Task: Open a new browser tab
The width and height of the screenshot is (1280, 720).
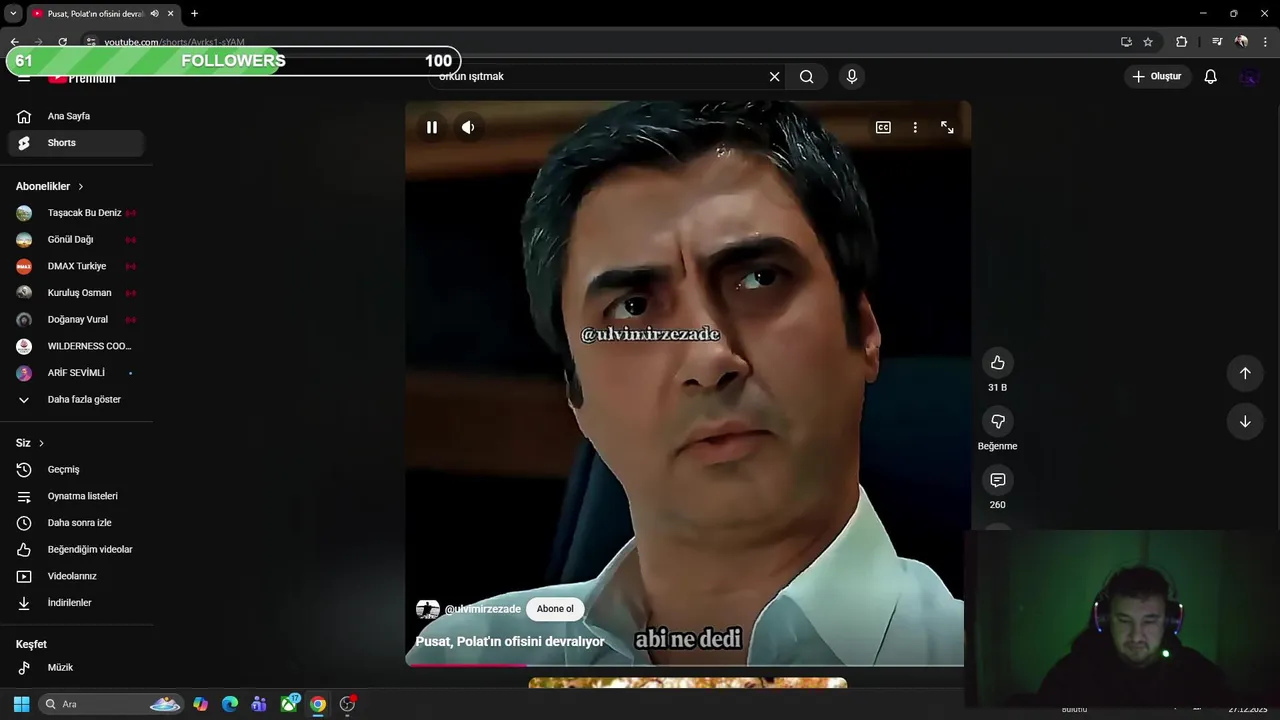Action: point(194,14)
